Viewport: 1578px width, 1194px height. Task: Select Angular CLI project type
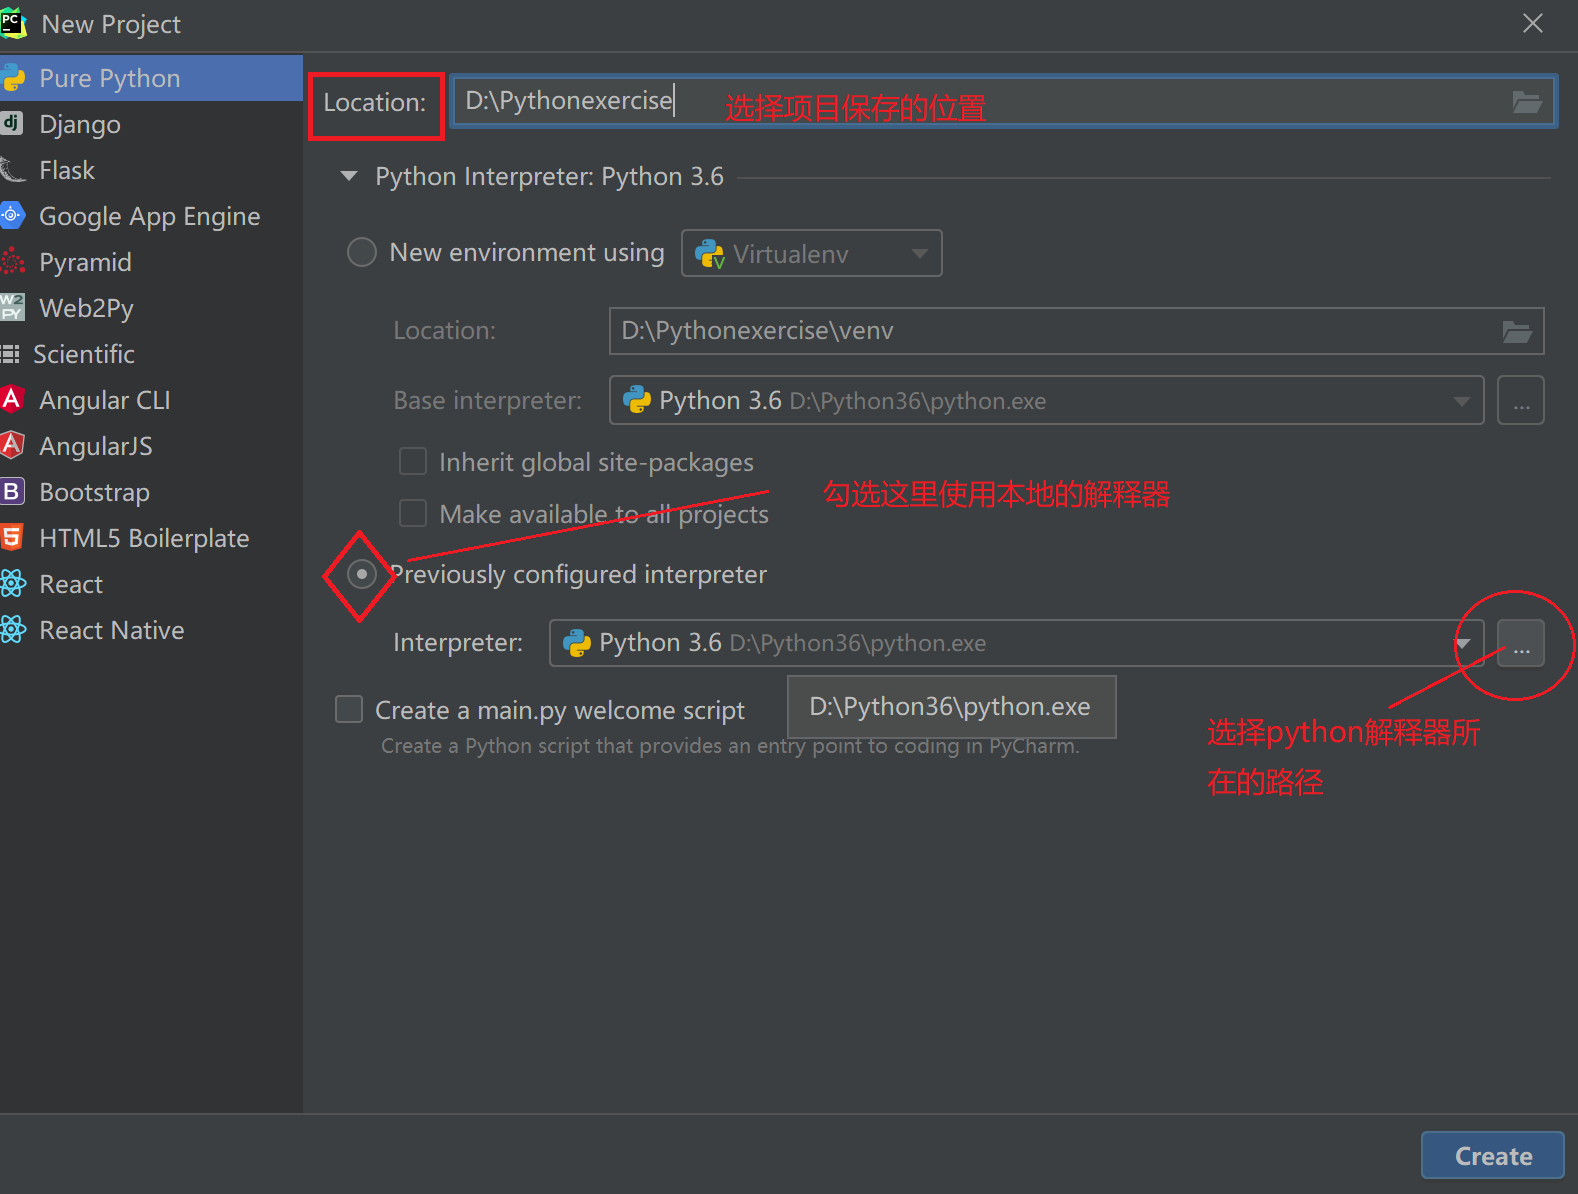[x=150, y=400]
